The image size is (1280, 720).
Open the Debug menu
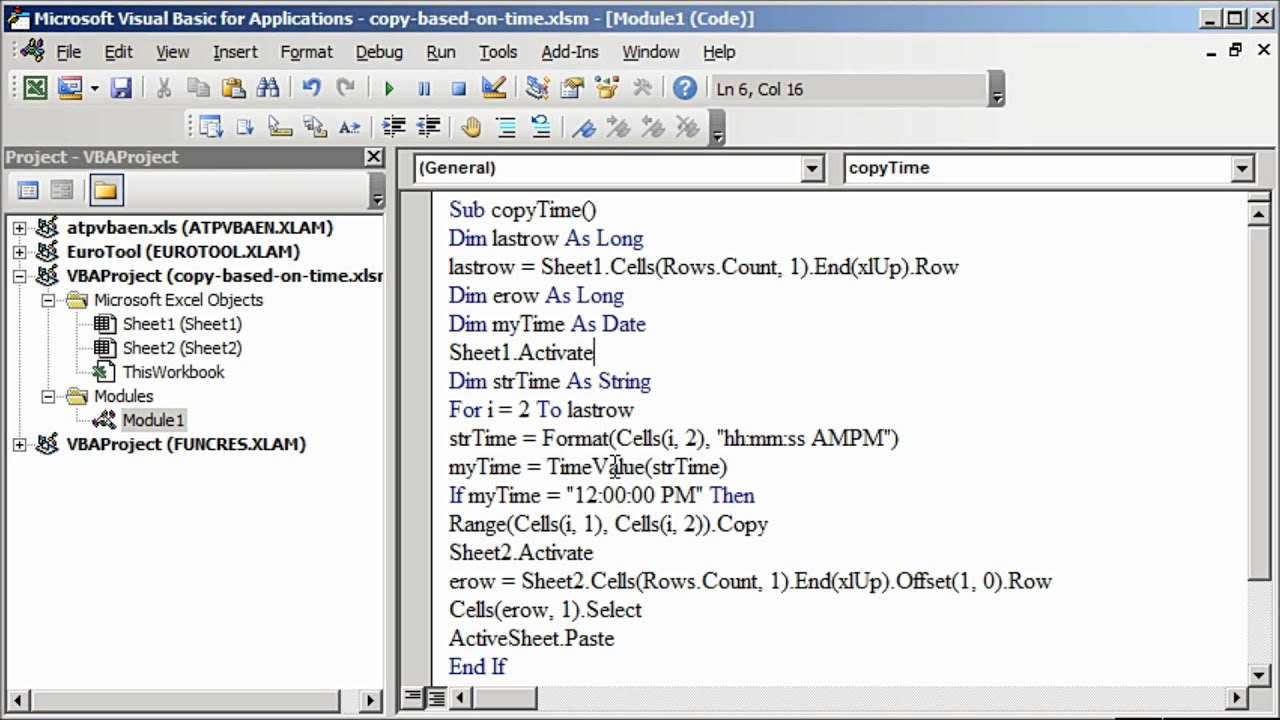[379, 52]
